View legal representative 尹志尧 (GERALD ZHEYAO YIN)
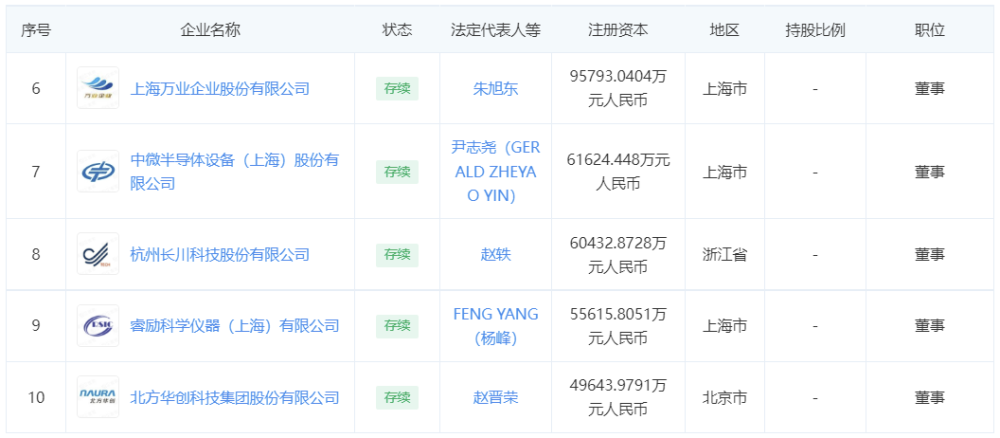Viewport: 1000px width, 438px height. (x=496, y=172)
